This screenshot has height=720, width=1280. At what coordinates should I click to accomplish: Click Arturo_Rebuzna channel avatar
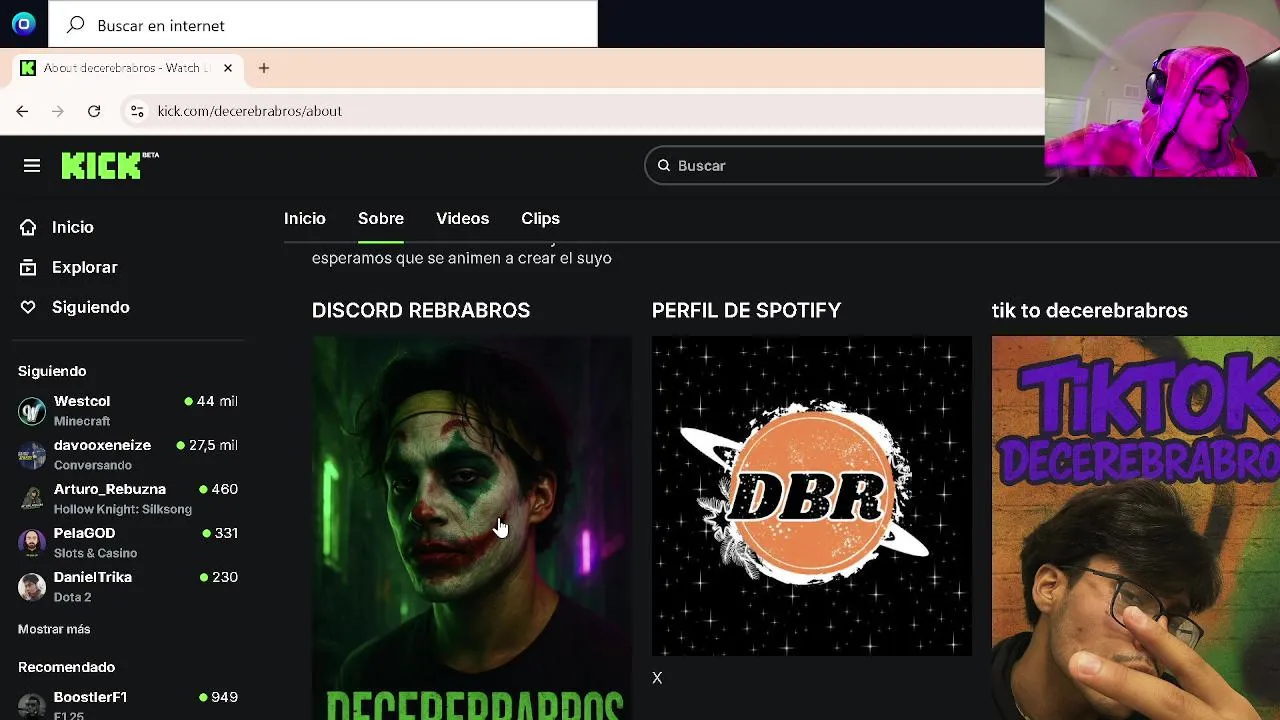[32, 499]
